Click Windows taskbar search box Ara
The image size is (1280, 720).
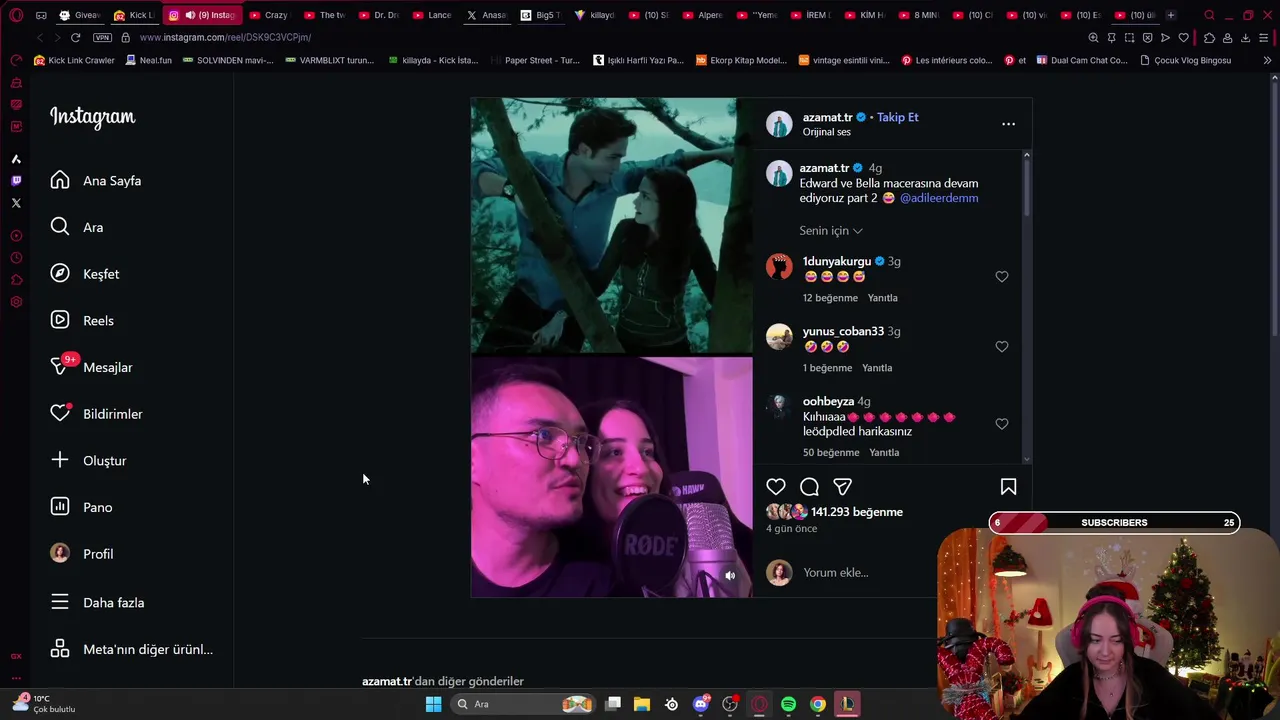[523, 704]
